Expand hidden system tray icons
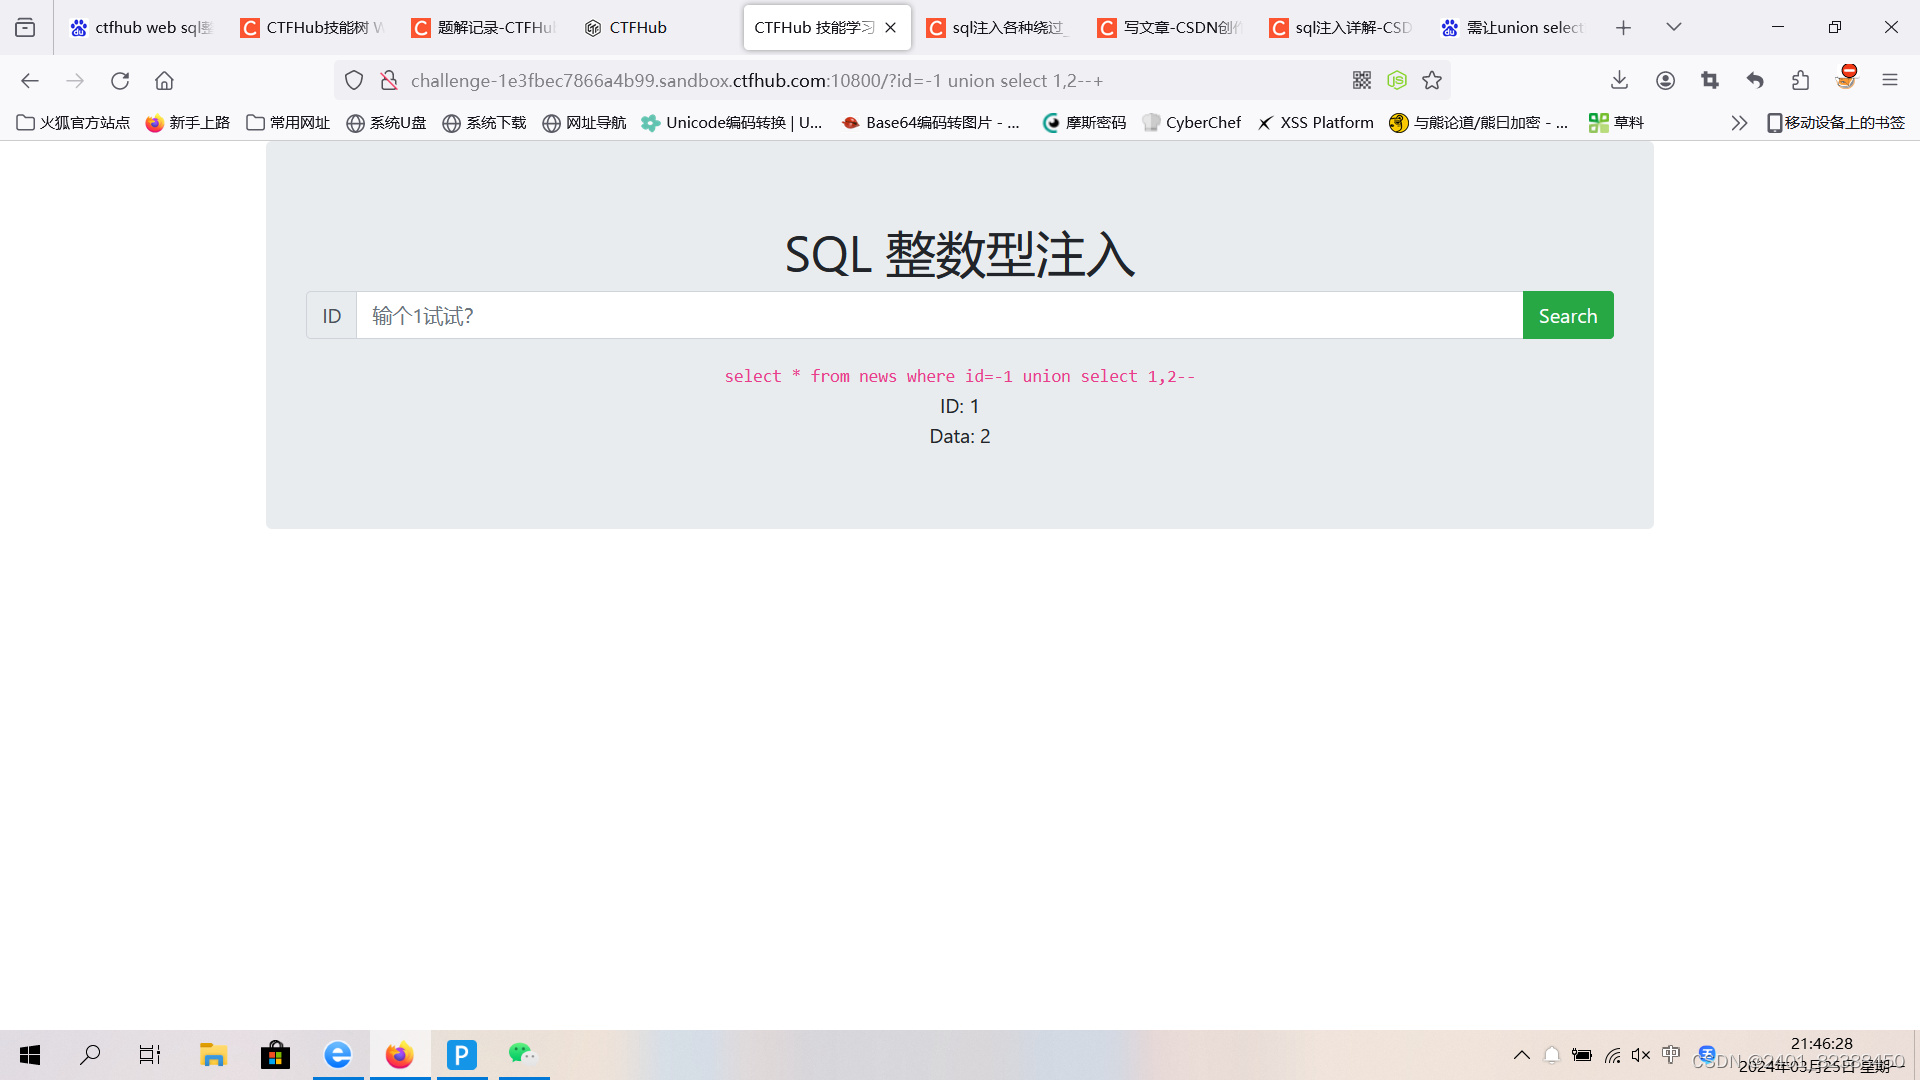Viewport: 1920px width, 1080px height. point(1522,1055)
